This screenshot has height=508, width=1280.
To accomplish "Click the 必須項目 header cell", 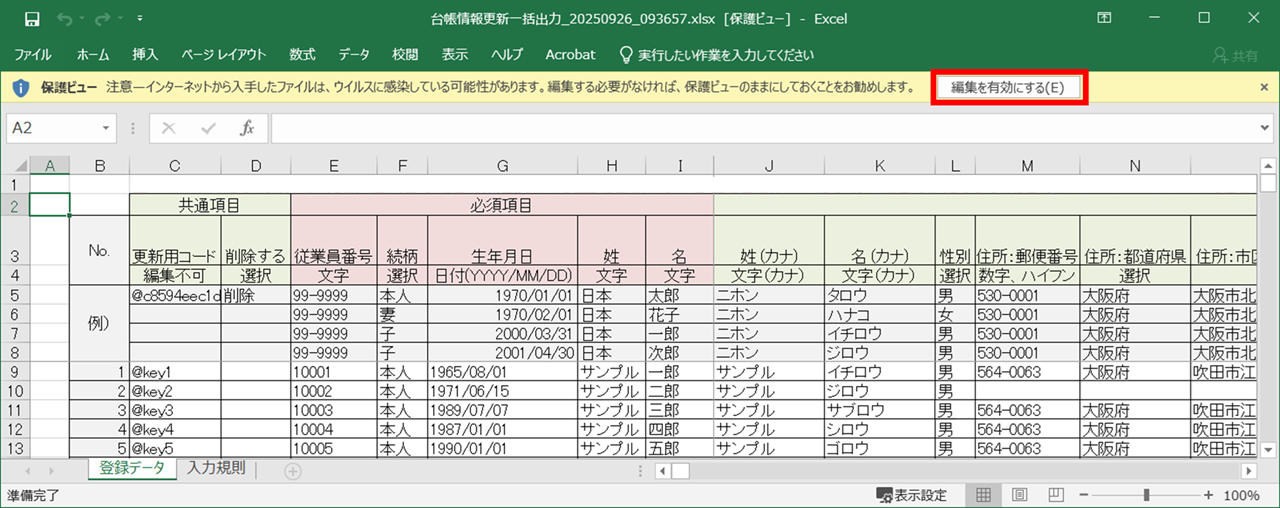I will (502, 205).
